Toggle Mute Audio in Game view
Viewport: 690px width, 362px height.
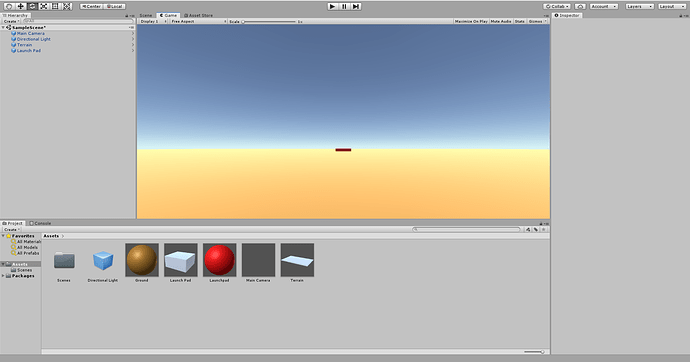point(501,21)
